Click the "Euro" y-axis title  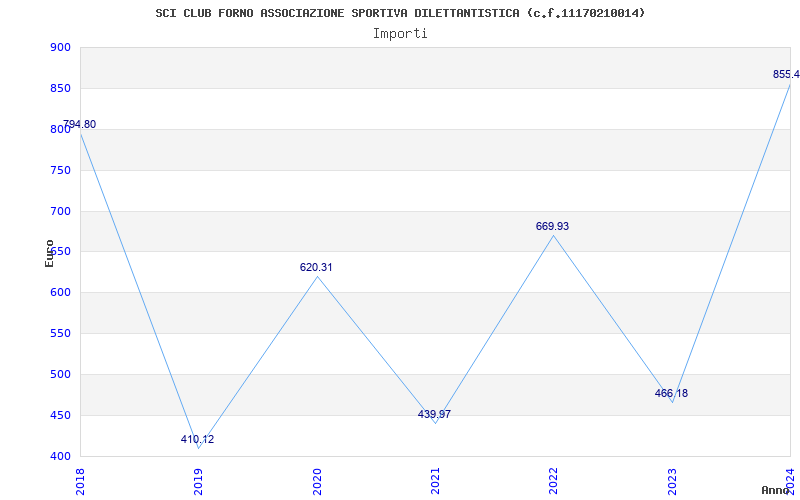point(49,253)
